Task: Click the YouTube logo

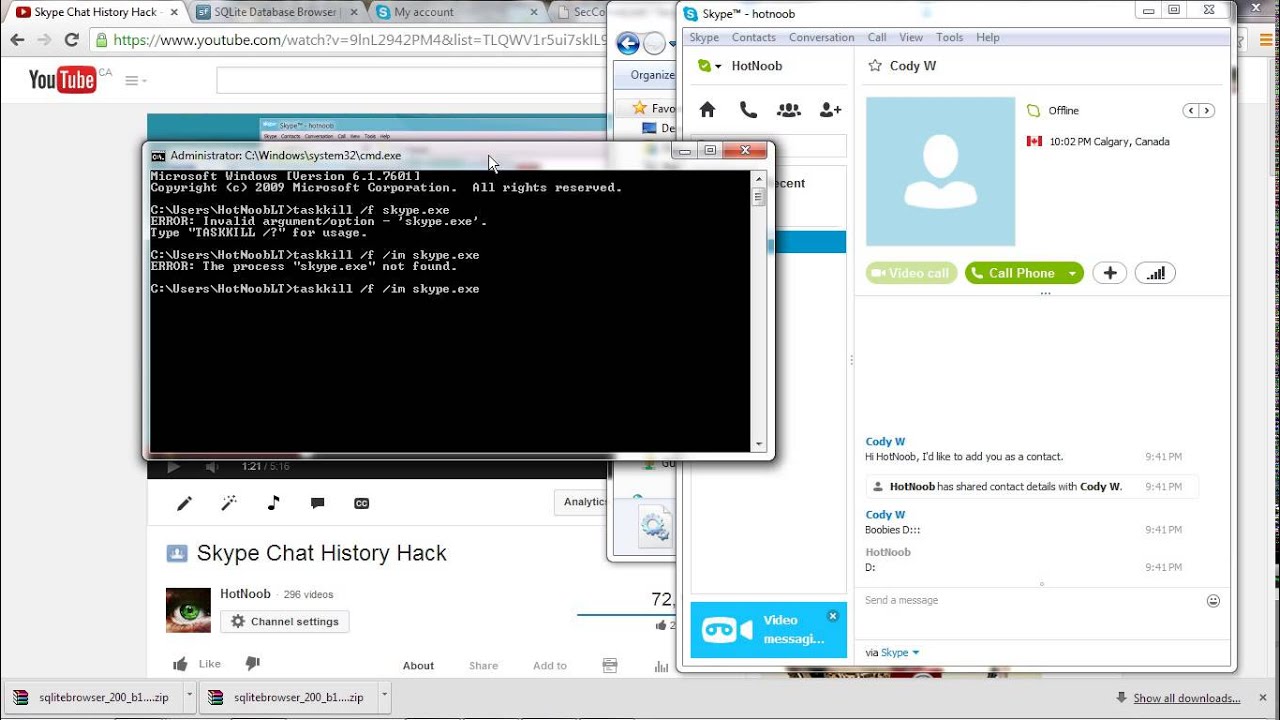Action: [x=62, y=80]
